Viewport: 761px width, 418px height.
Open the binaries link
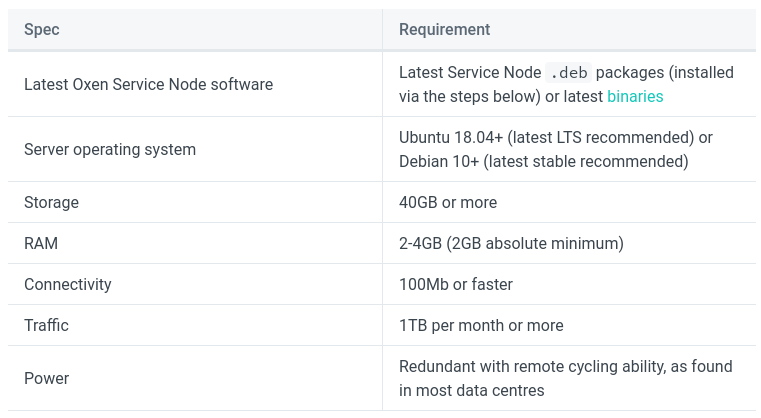(635, 96)
